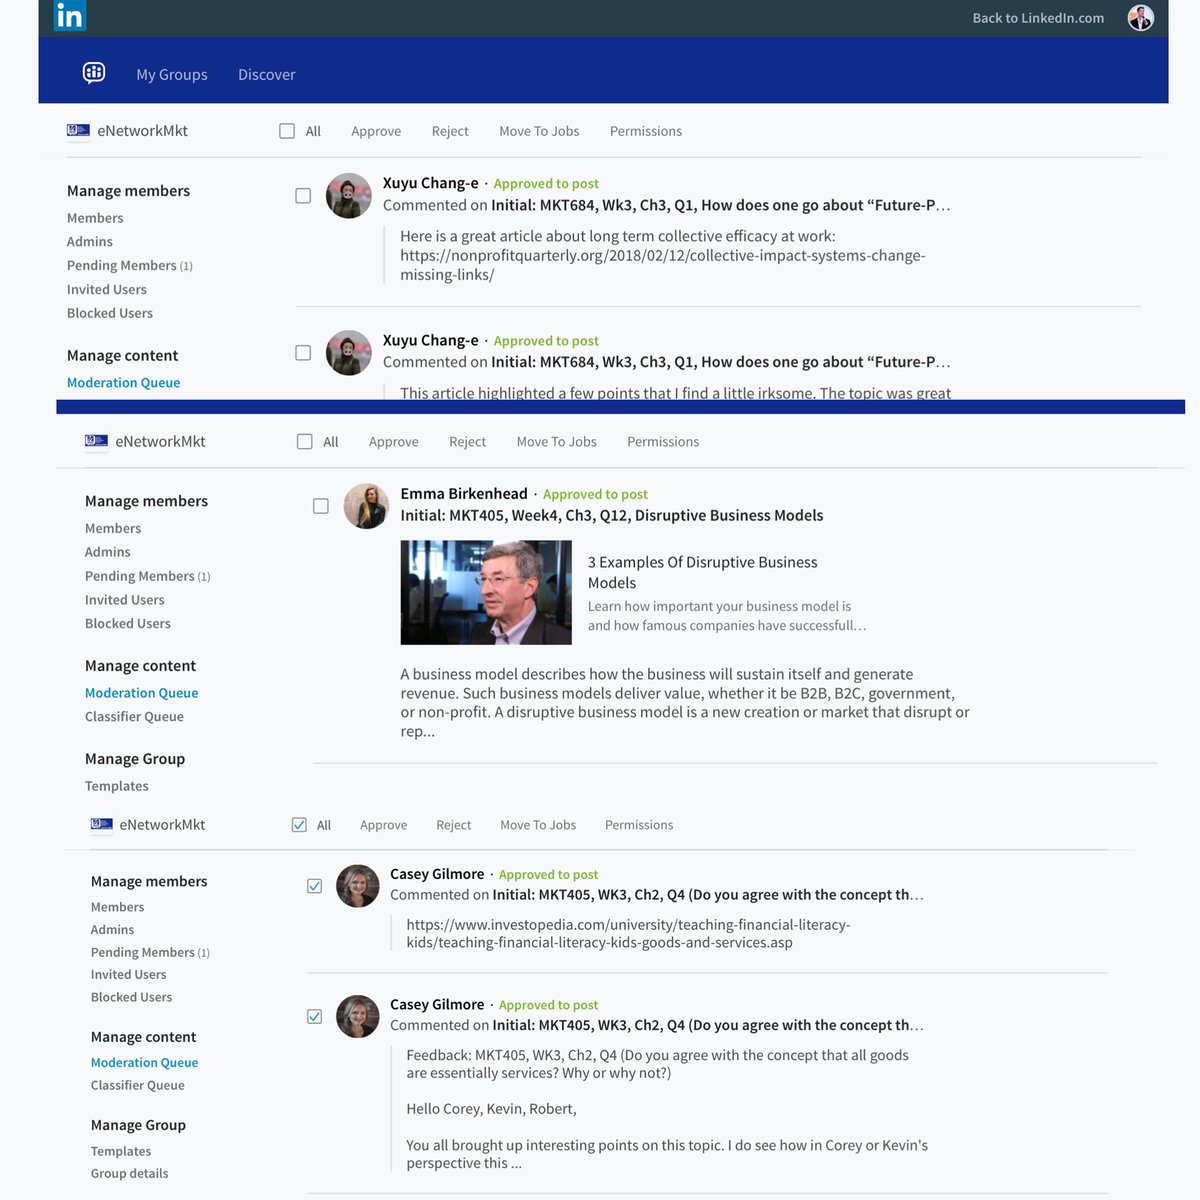1200x1200 pixels.
Task: Open Permissions above Emma Birkenhead's post
Action: tap(663, 441)
